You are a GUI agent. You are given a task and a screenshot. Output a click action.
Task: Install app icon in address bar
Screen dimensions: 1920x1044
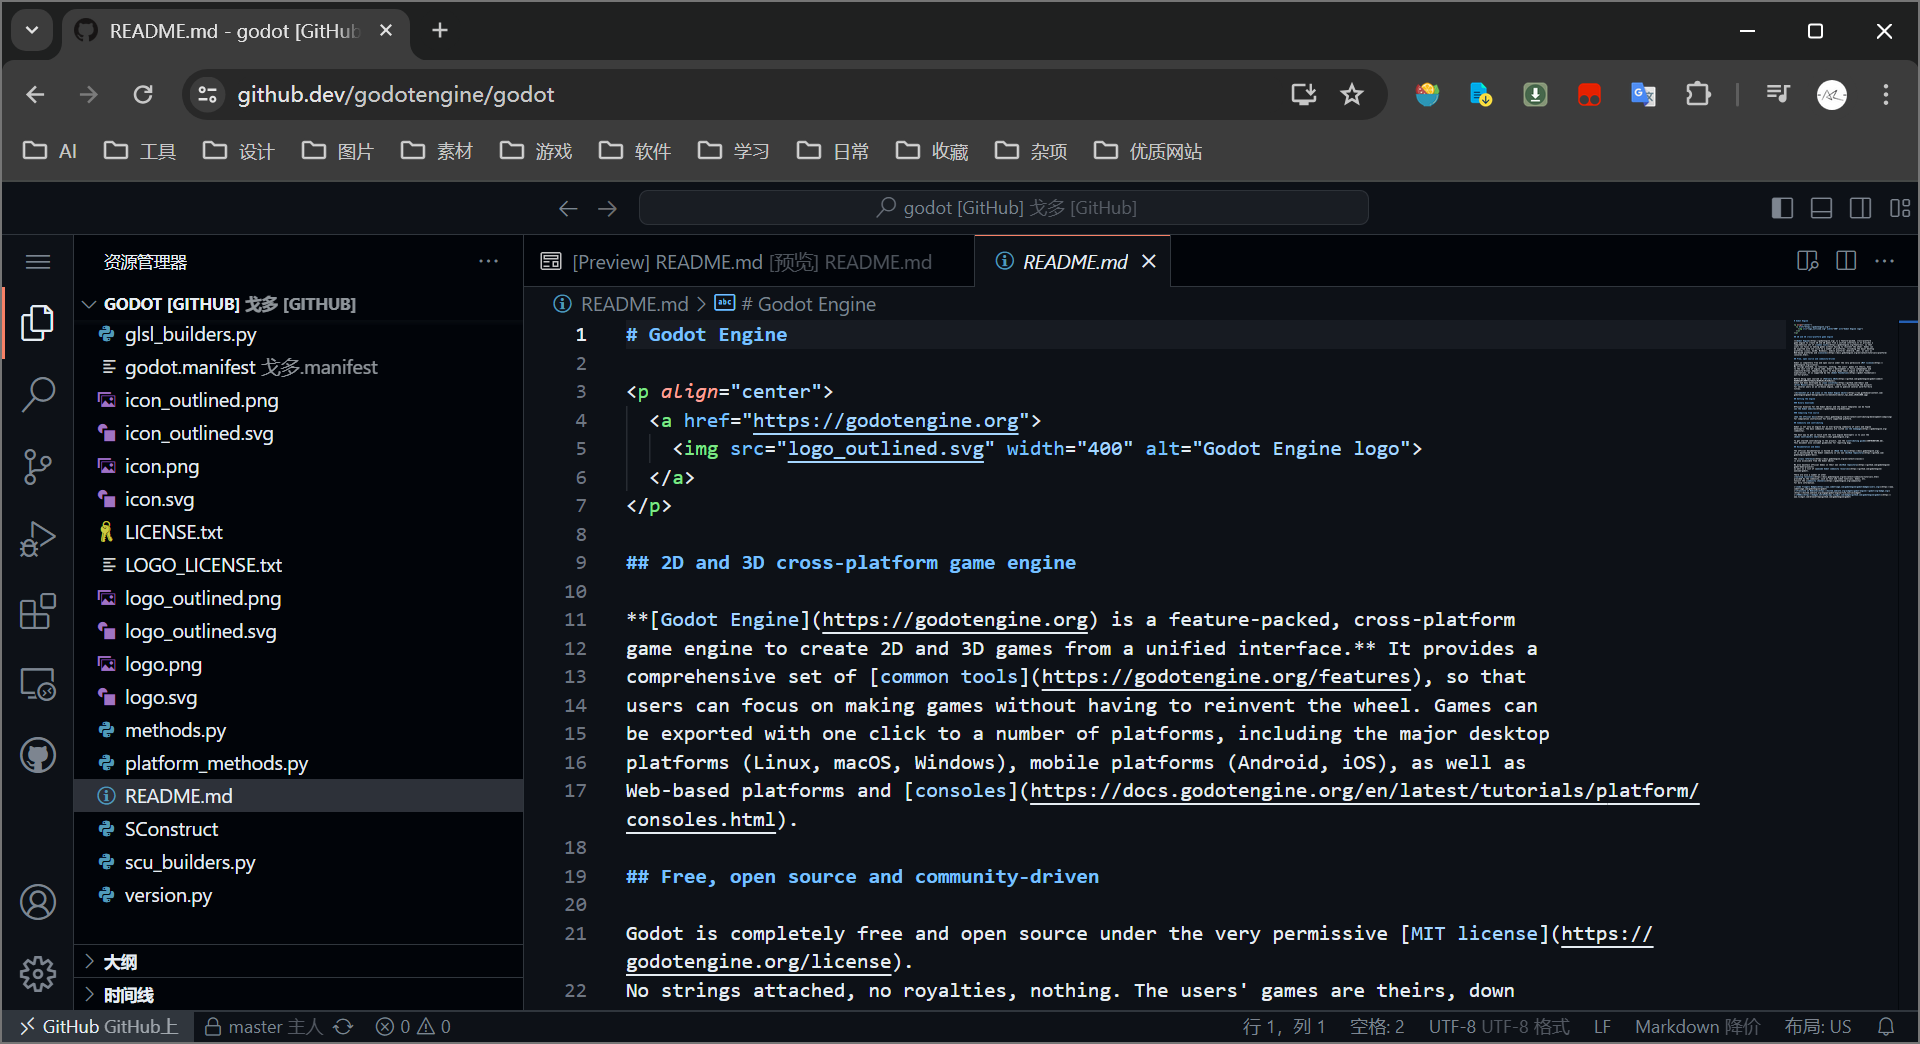1303,94
